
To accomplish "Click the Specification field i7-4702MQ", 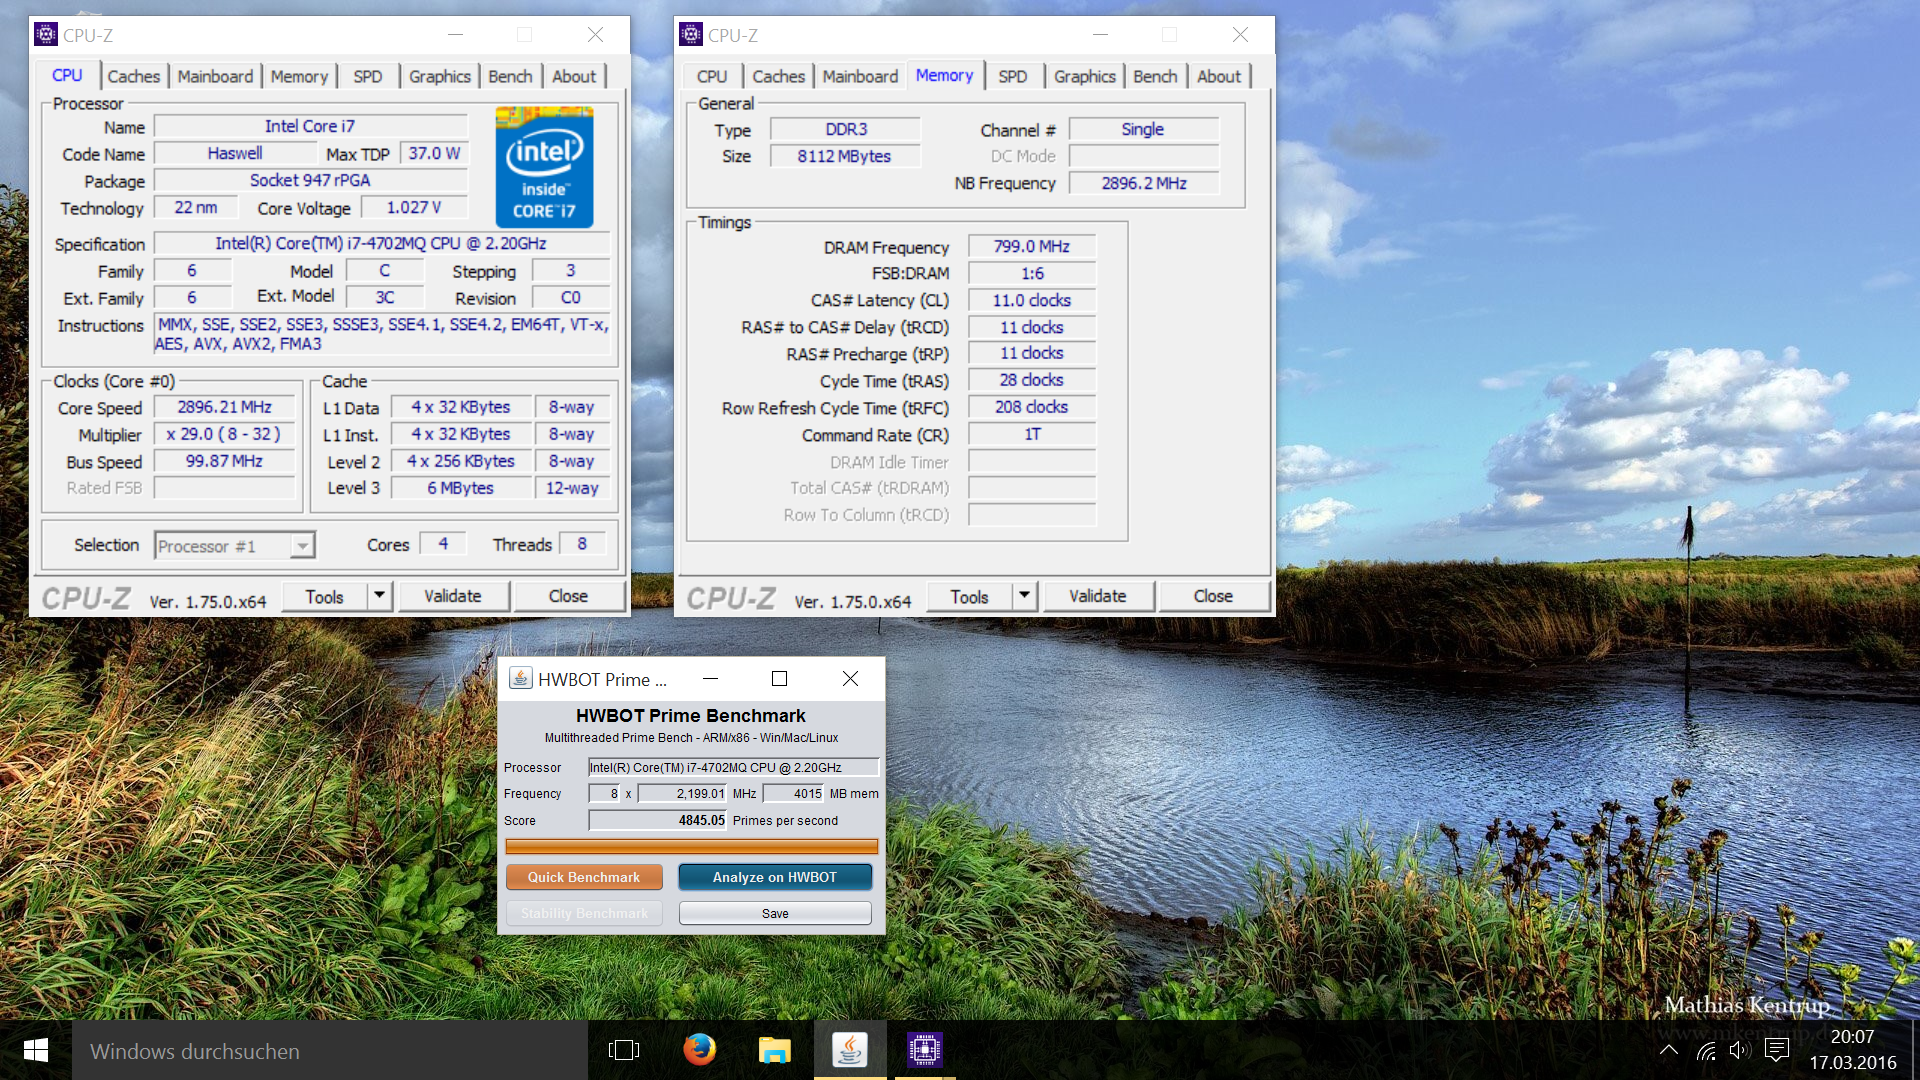I will tap(381, 243).
